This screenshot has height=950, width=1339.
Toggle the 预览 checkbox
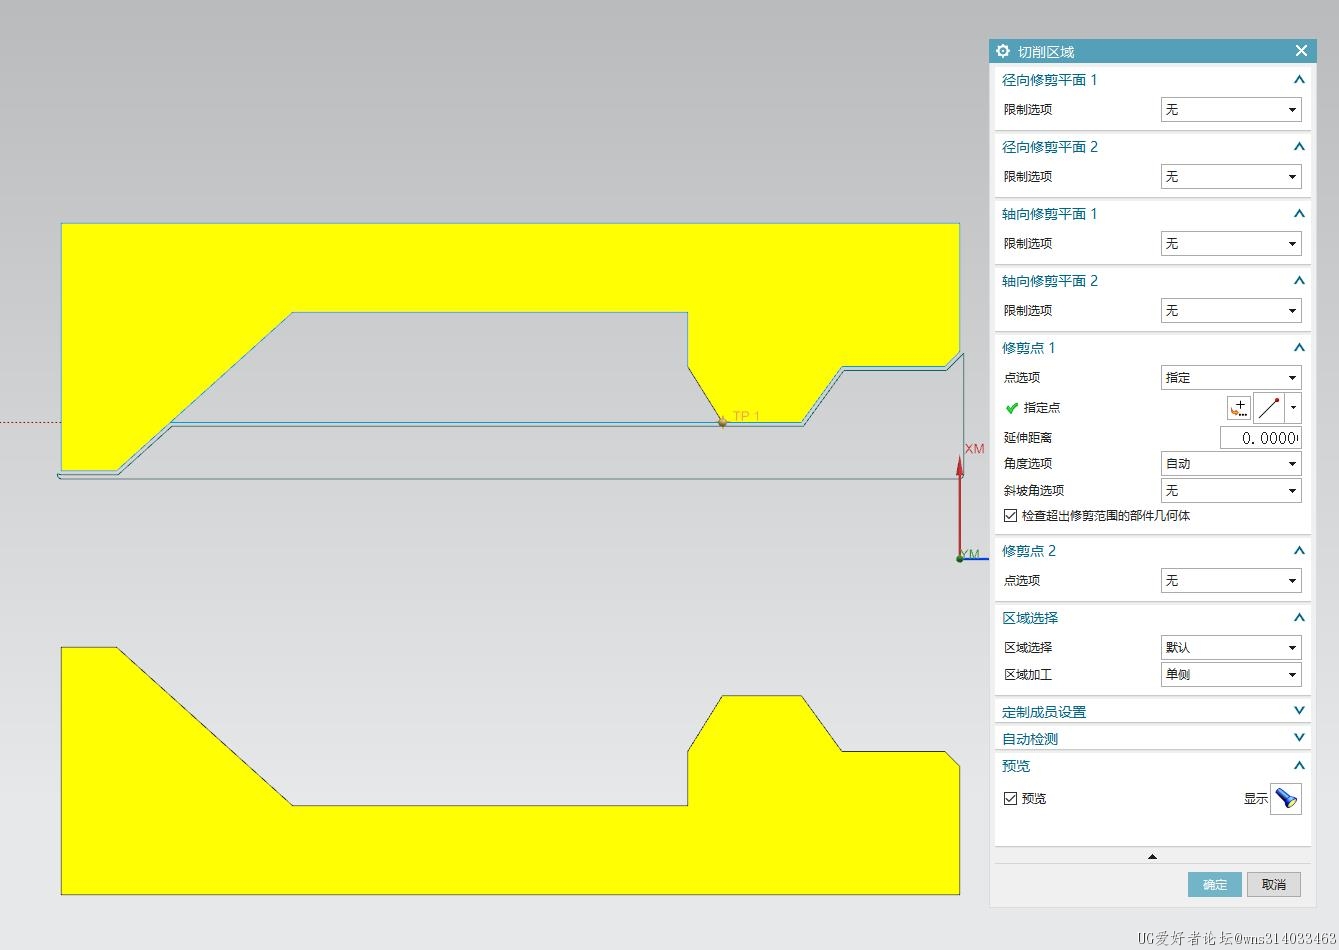tap(1010, 799)
